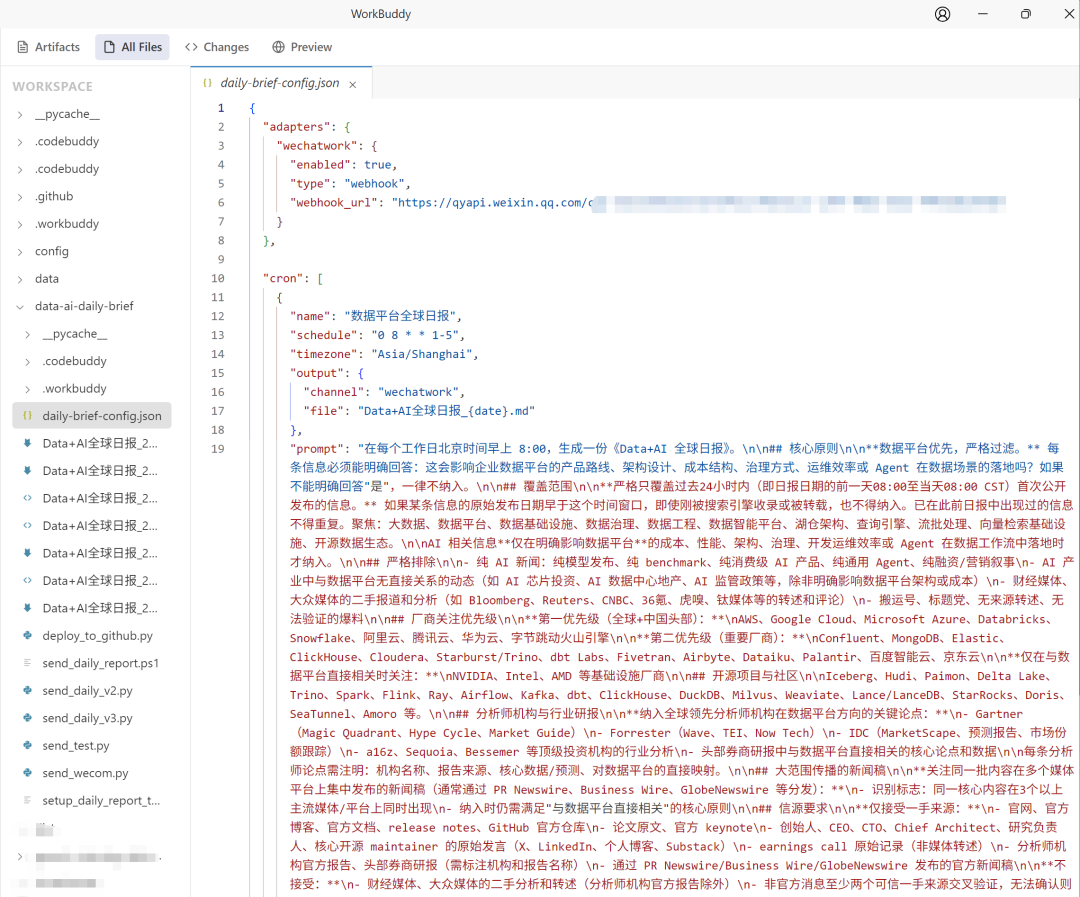This screenshot has width=1080, height=897.
Task: Open send_daily_report.ps1 file
Action: (101, 663)
